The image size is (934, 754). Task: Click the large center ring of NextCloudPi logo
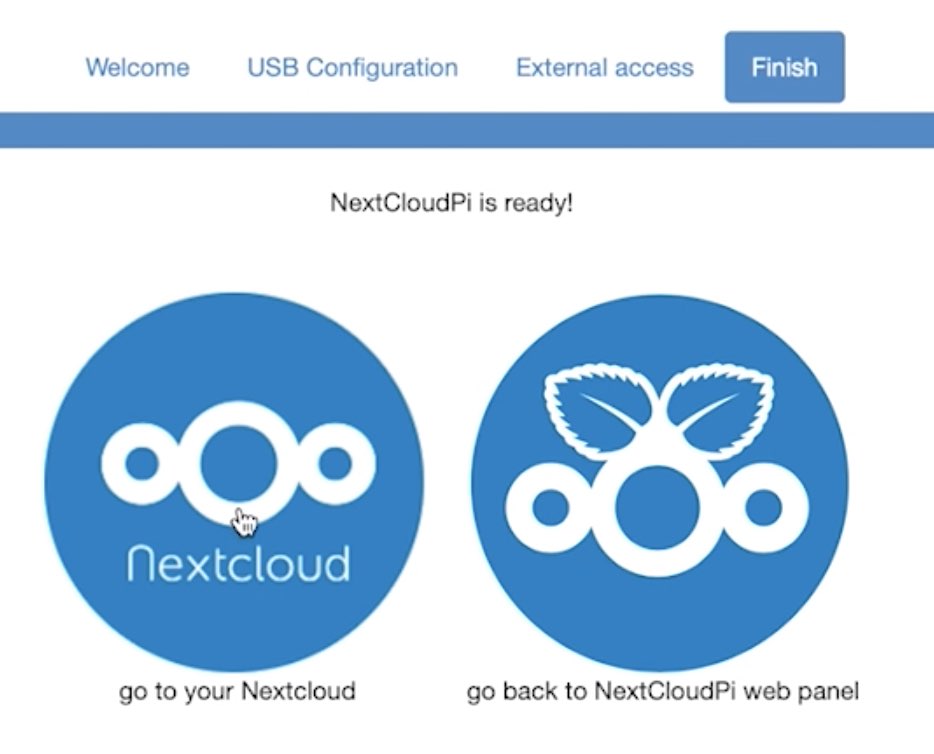click(658, 510)
